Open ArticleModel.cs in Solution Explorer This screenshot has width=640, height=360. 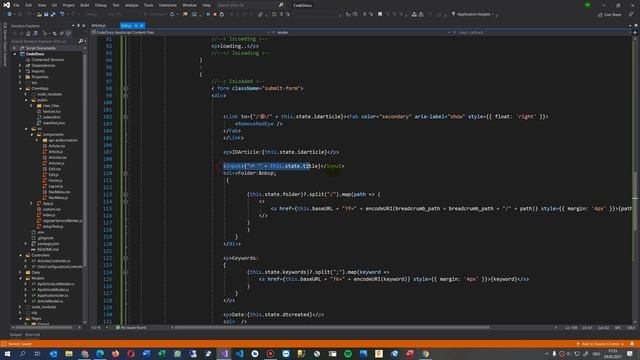point(50,301)
